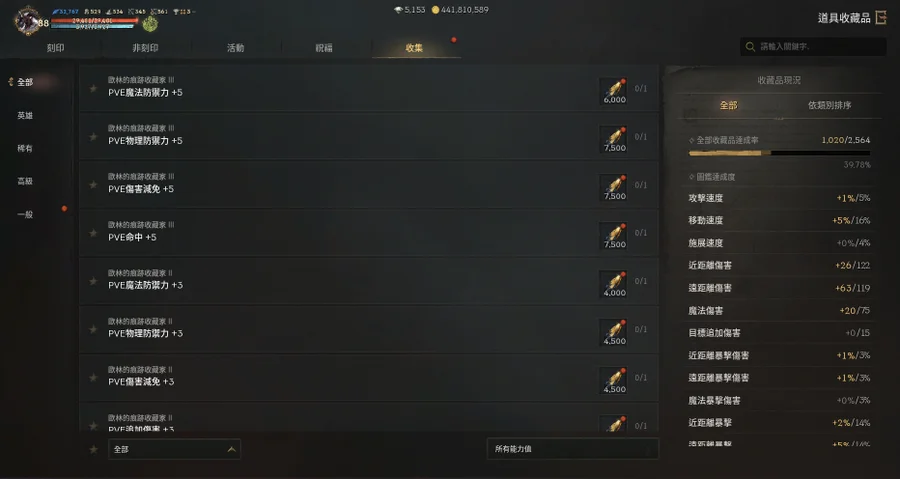Screen dimensions: 900x479
Task: Click the item icon in PVE命中 +5 row
Action: 614,236
